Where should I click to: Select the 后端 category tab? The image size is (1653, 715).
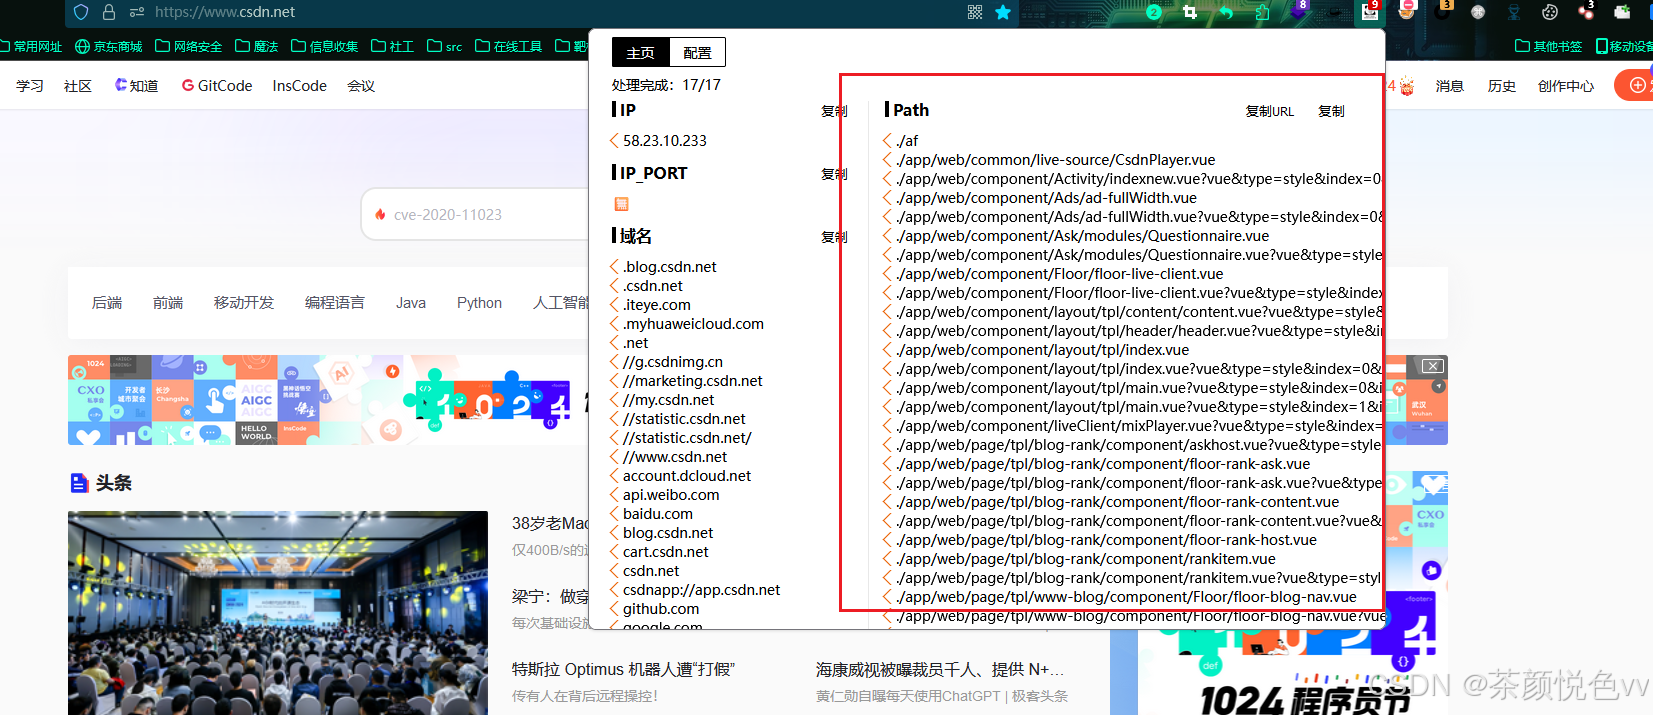tap(107, 303)
